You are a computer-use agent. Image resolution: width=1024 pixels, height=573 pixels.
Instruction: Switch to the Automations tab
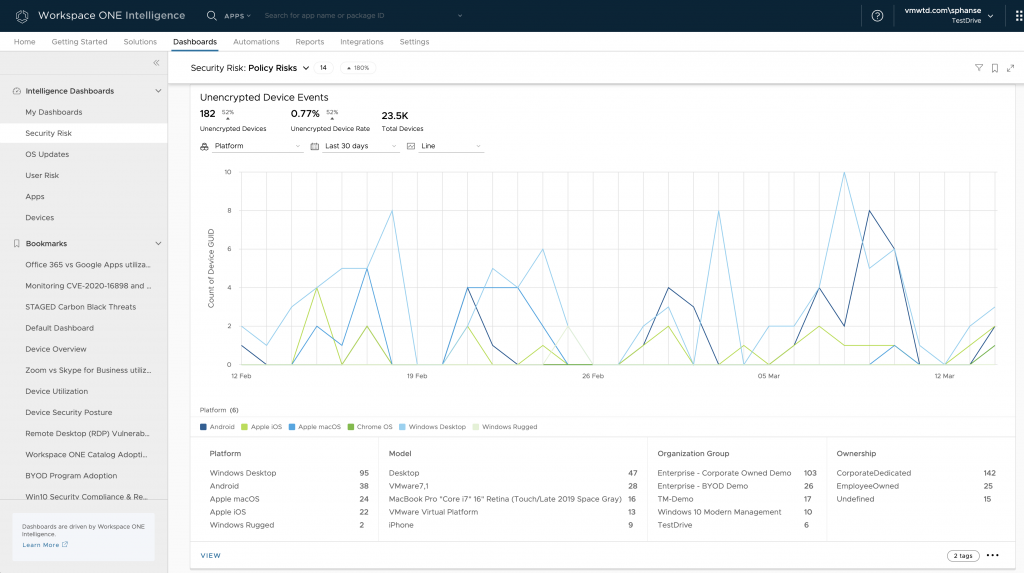[x=256, y=42]
